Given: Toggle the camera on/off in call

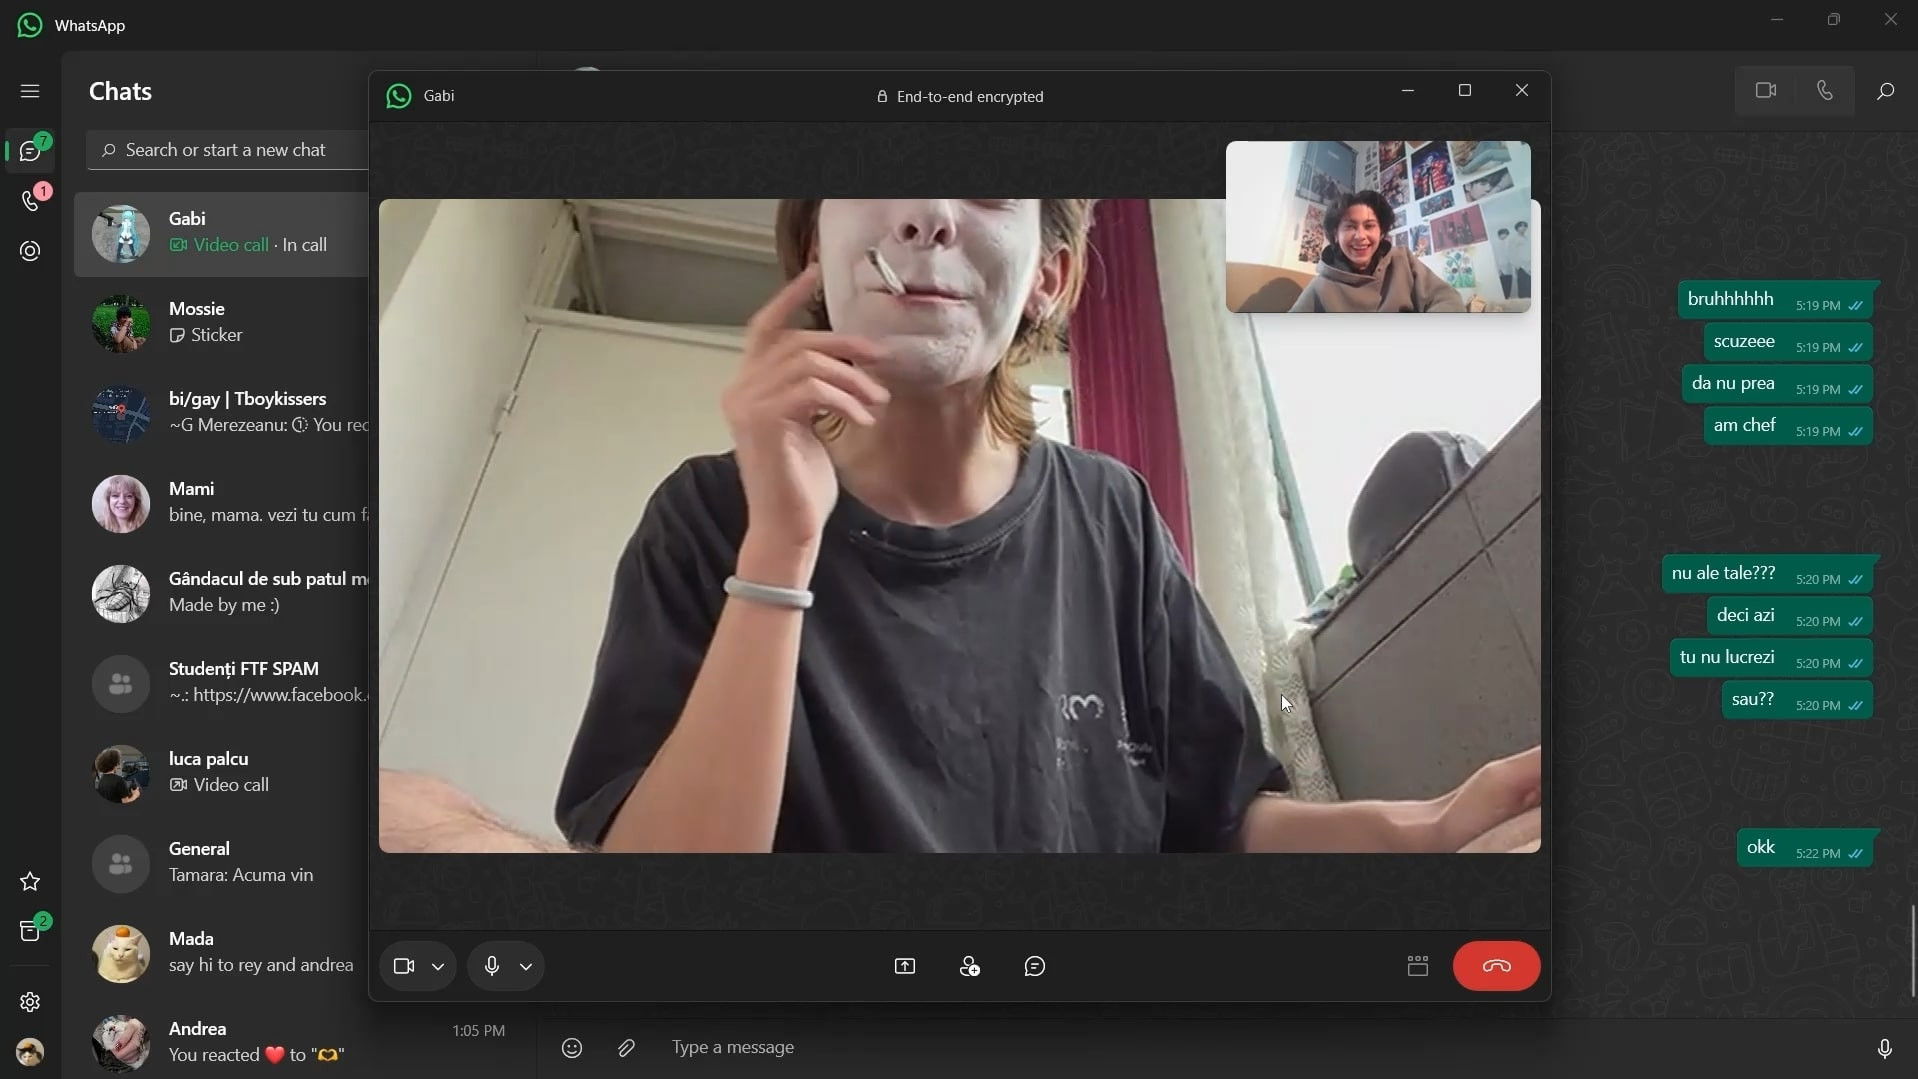Looking at the screenshot, I should (404, 966).
